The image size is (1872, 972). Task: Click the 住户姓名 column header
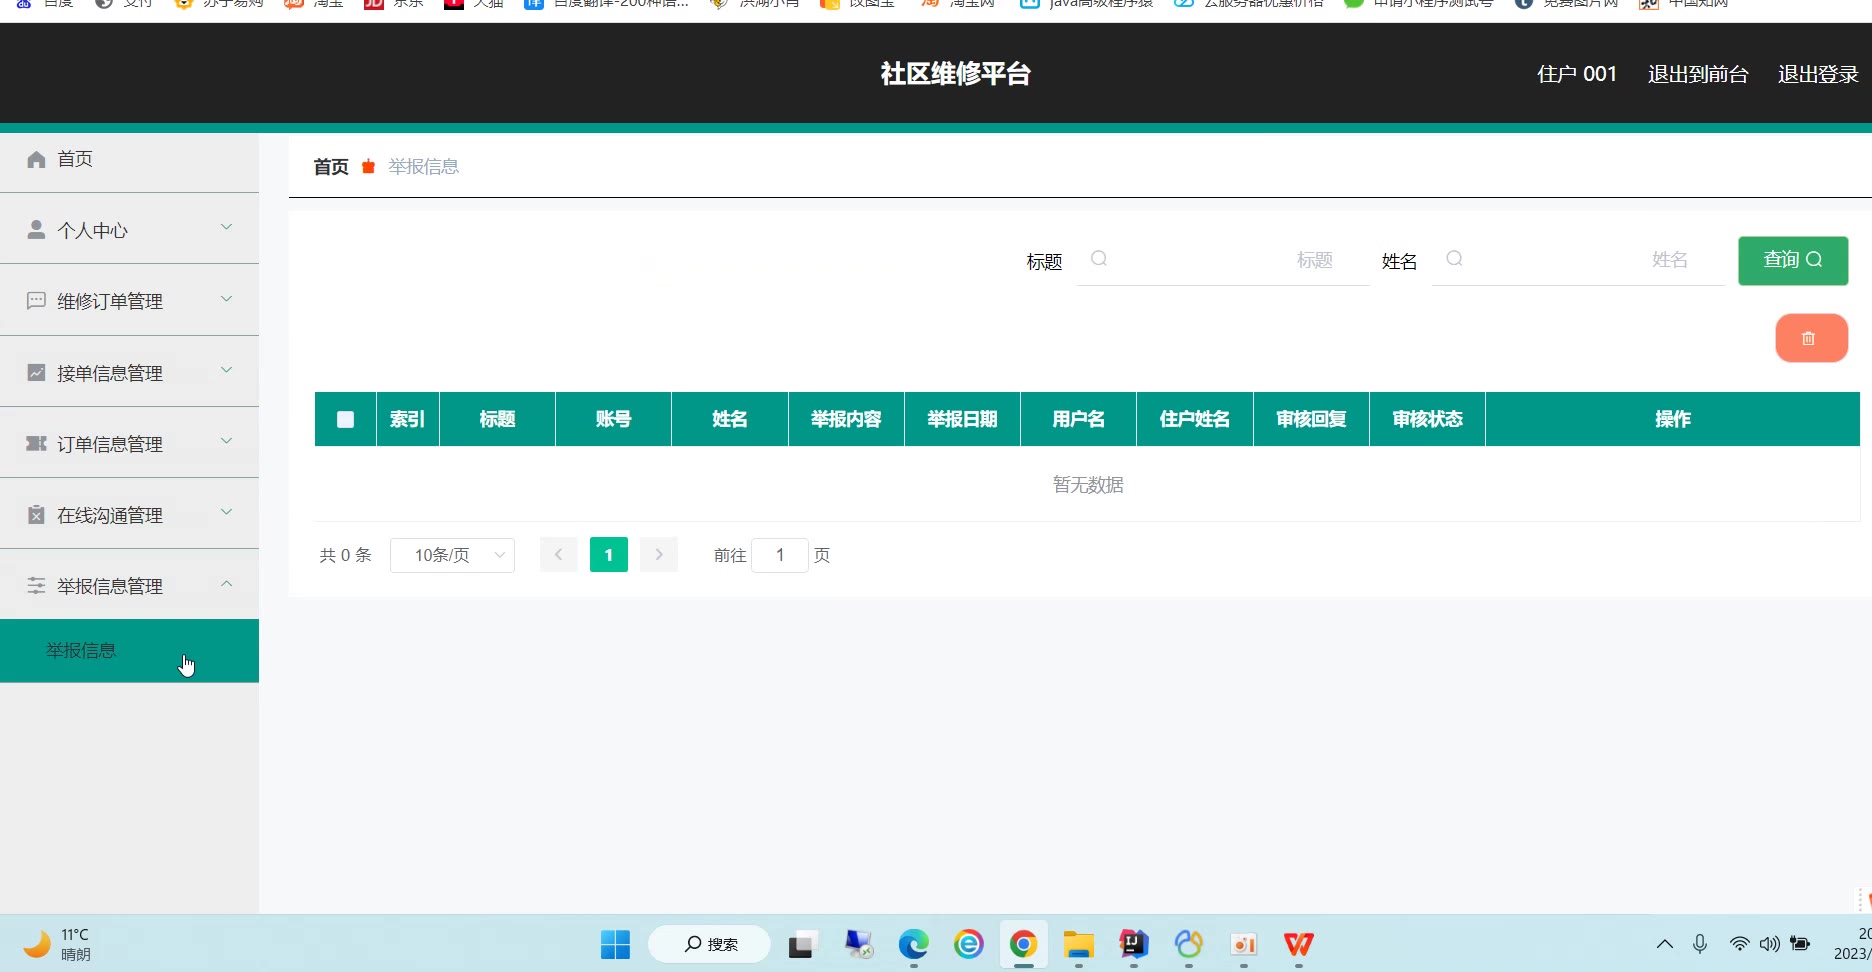1195,419
